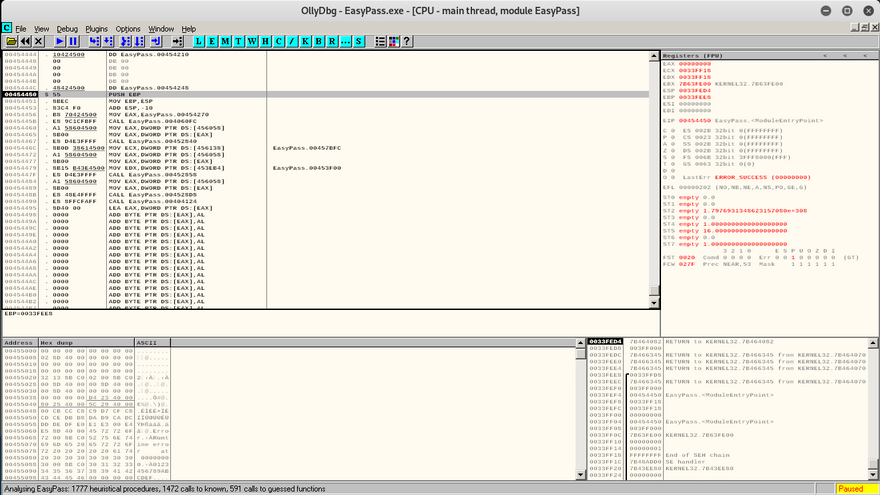Select the CALL EasyPass.00404124 instruction
This screenshot has height=495, width=880.
pos(326,201)
